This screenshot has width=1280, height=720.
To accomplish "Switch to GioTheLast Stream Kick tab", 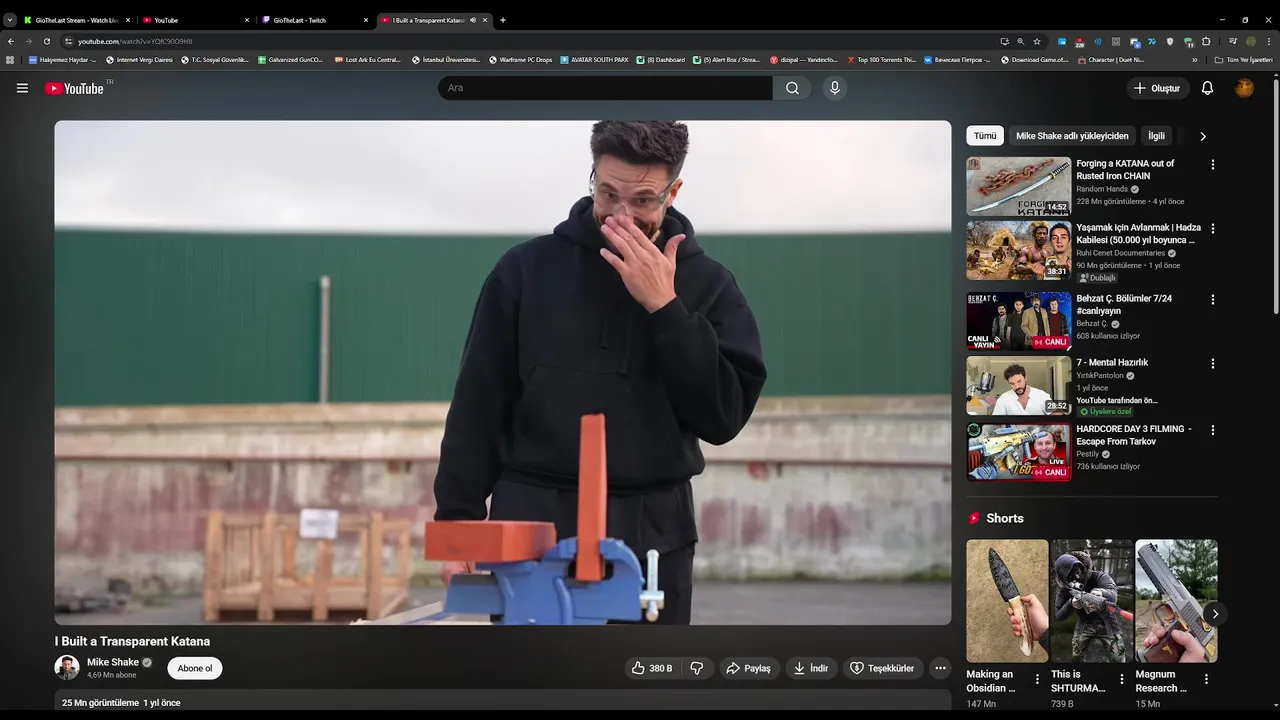I will [76, 20].
